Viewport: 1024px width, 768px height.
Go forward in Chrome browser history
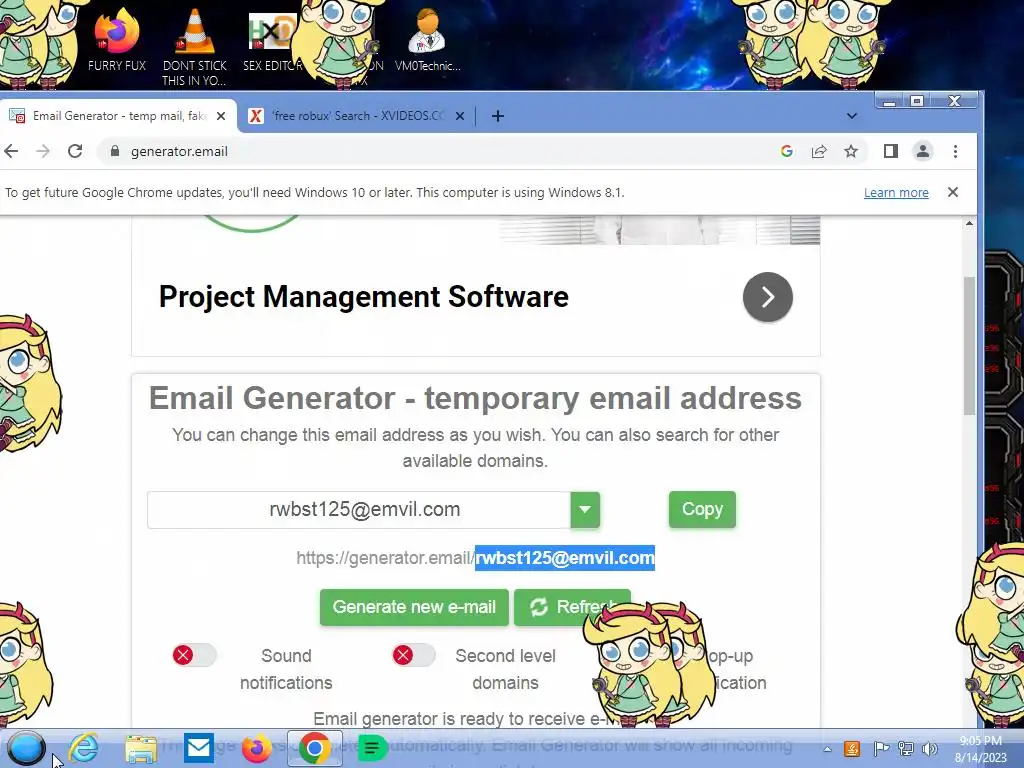(x=43, y=152)
